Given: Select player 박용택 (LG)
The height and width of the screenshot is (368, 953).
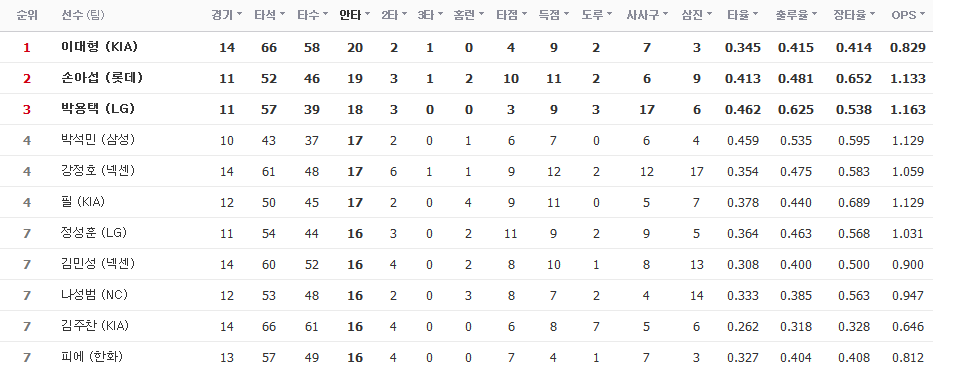Looking at the screenshot, I should pyautogui.click(x=98, y=109).
